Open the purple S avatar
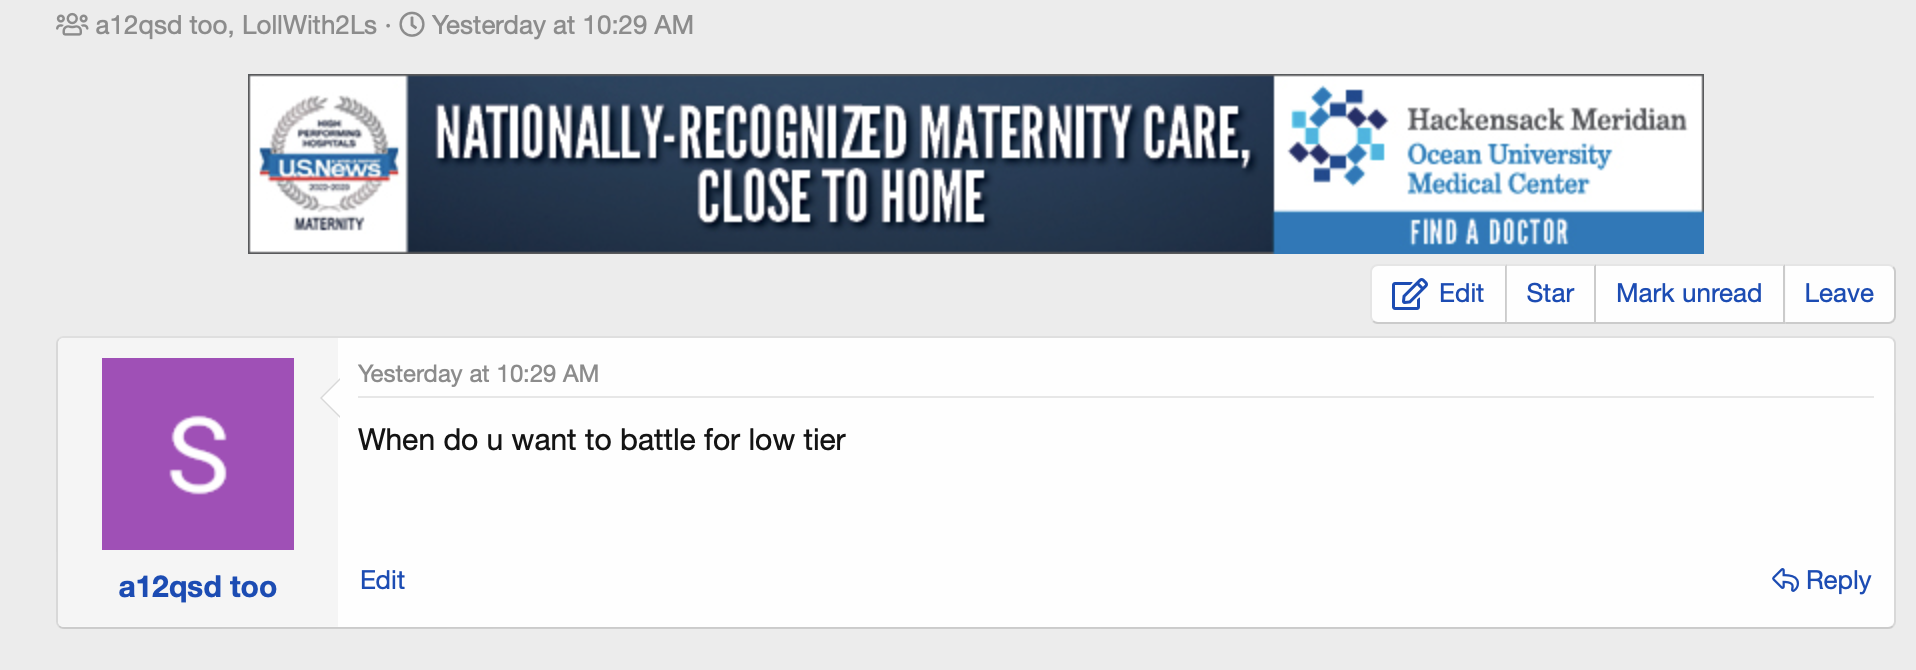Image resolution: width=1916 pixels, height=670 pixels. coord(198,454)
